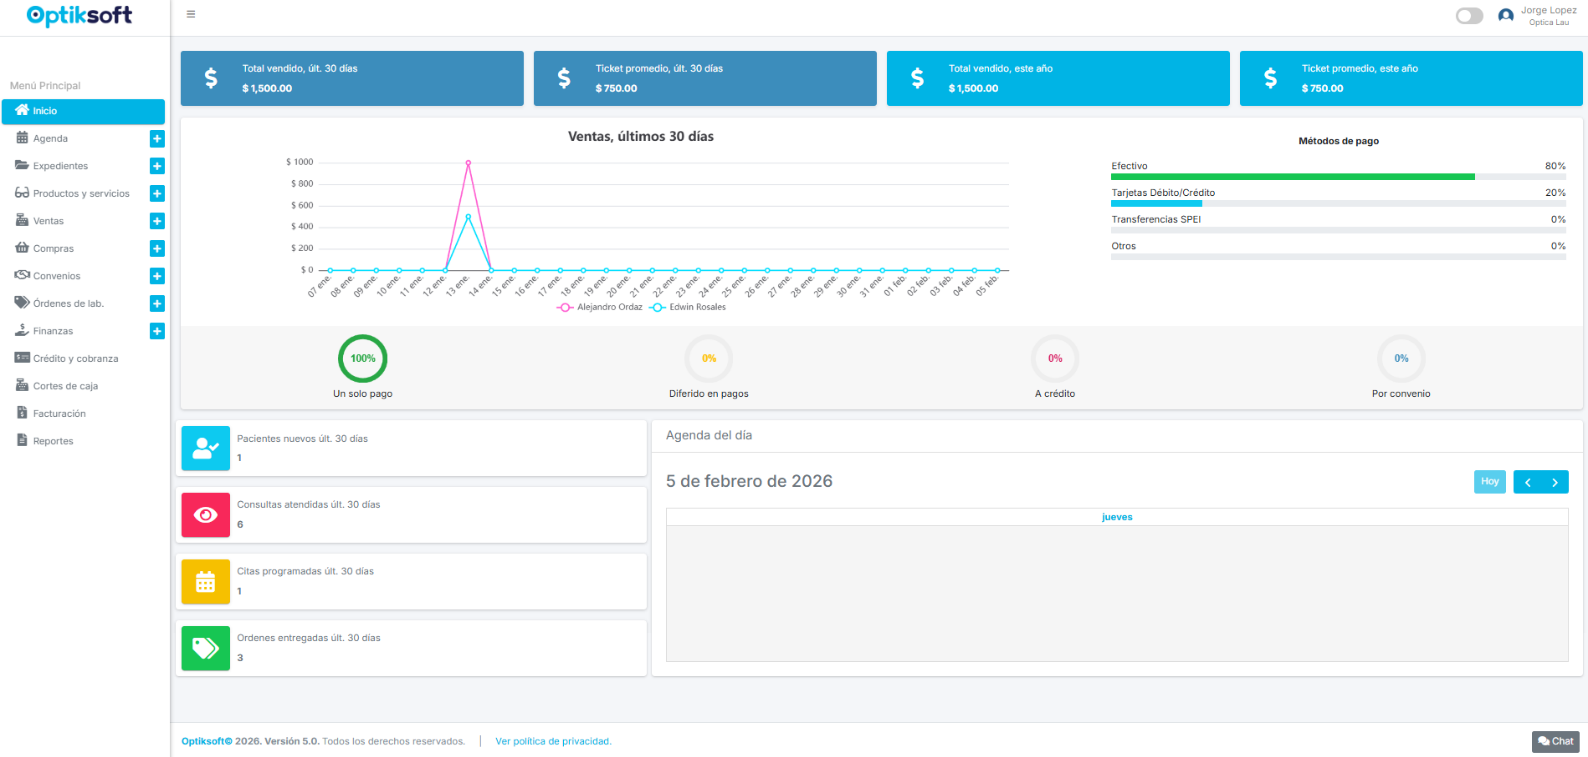Image resolution: width=1588 pixels, height=757 pixels.
Task: Open Chat from the chat bubble
Action: click(x=1555, y=741)
